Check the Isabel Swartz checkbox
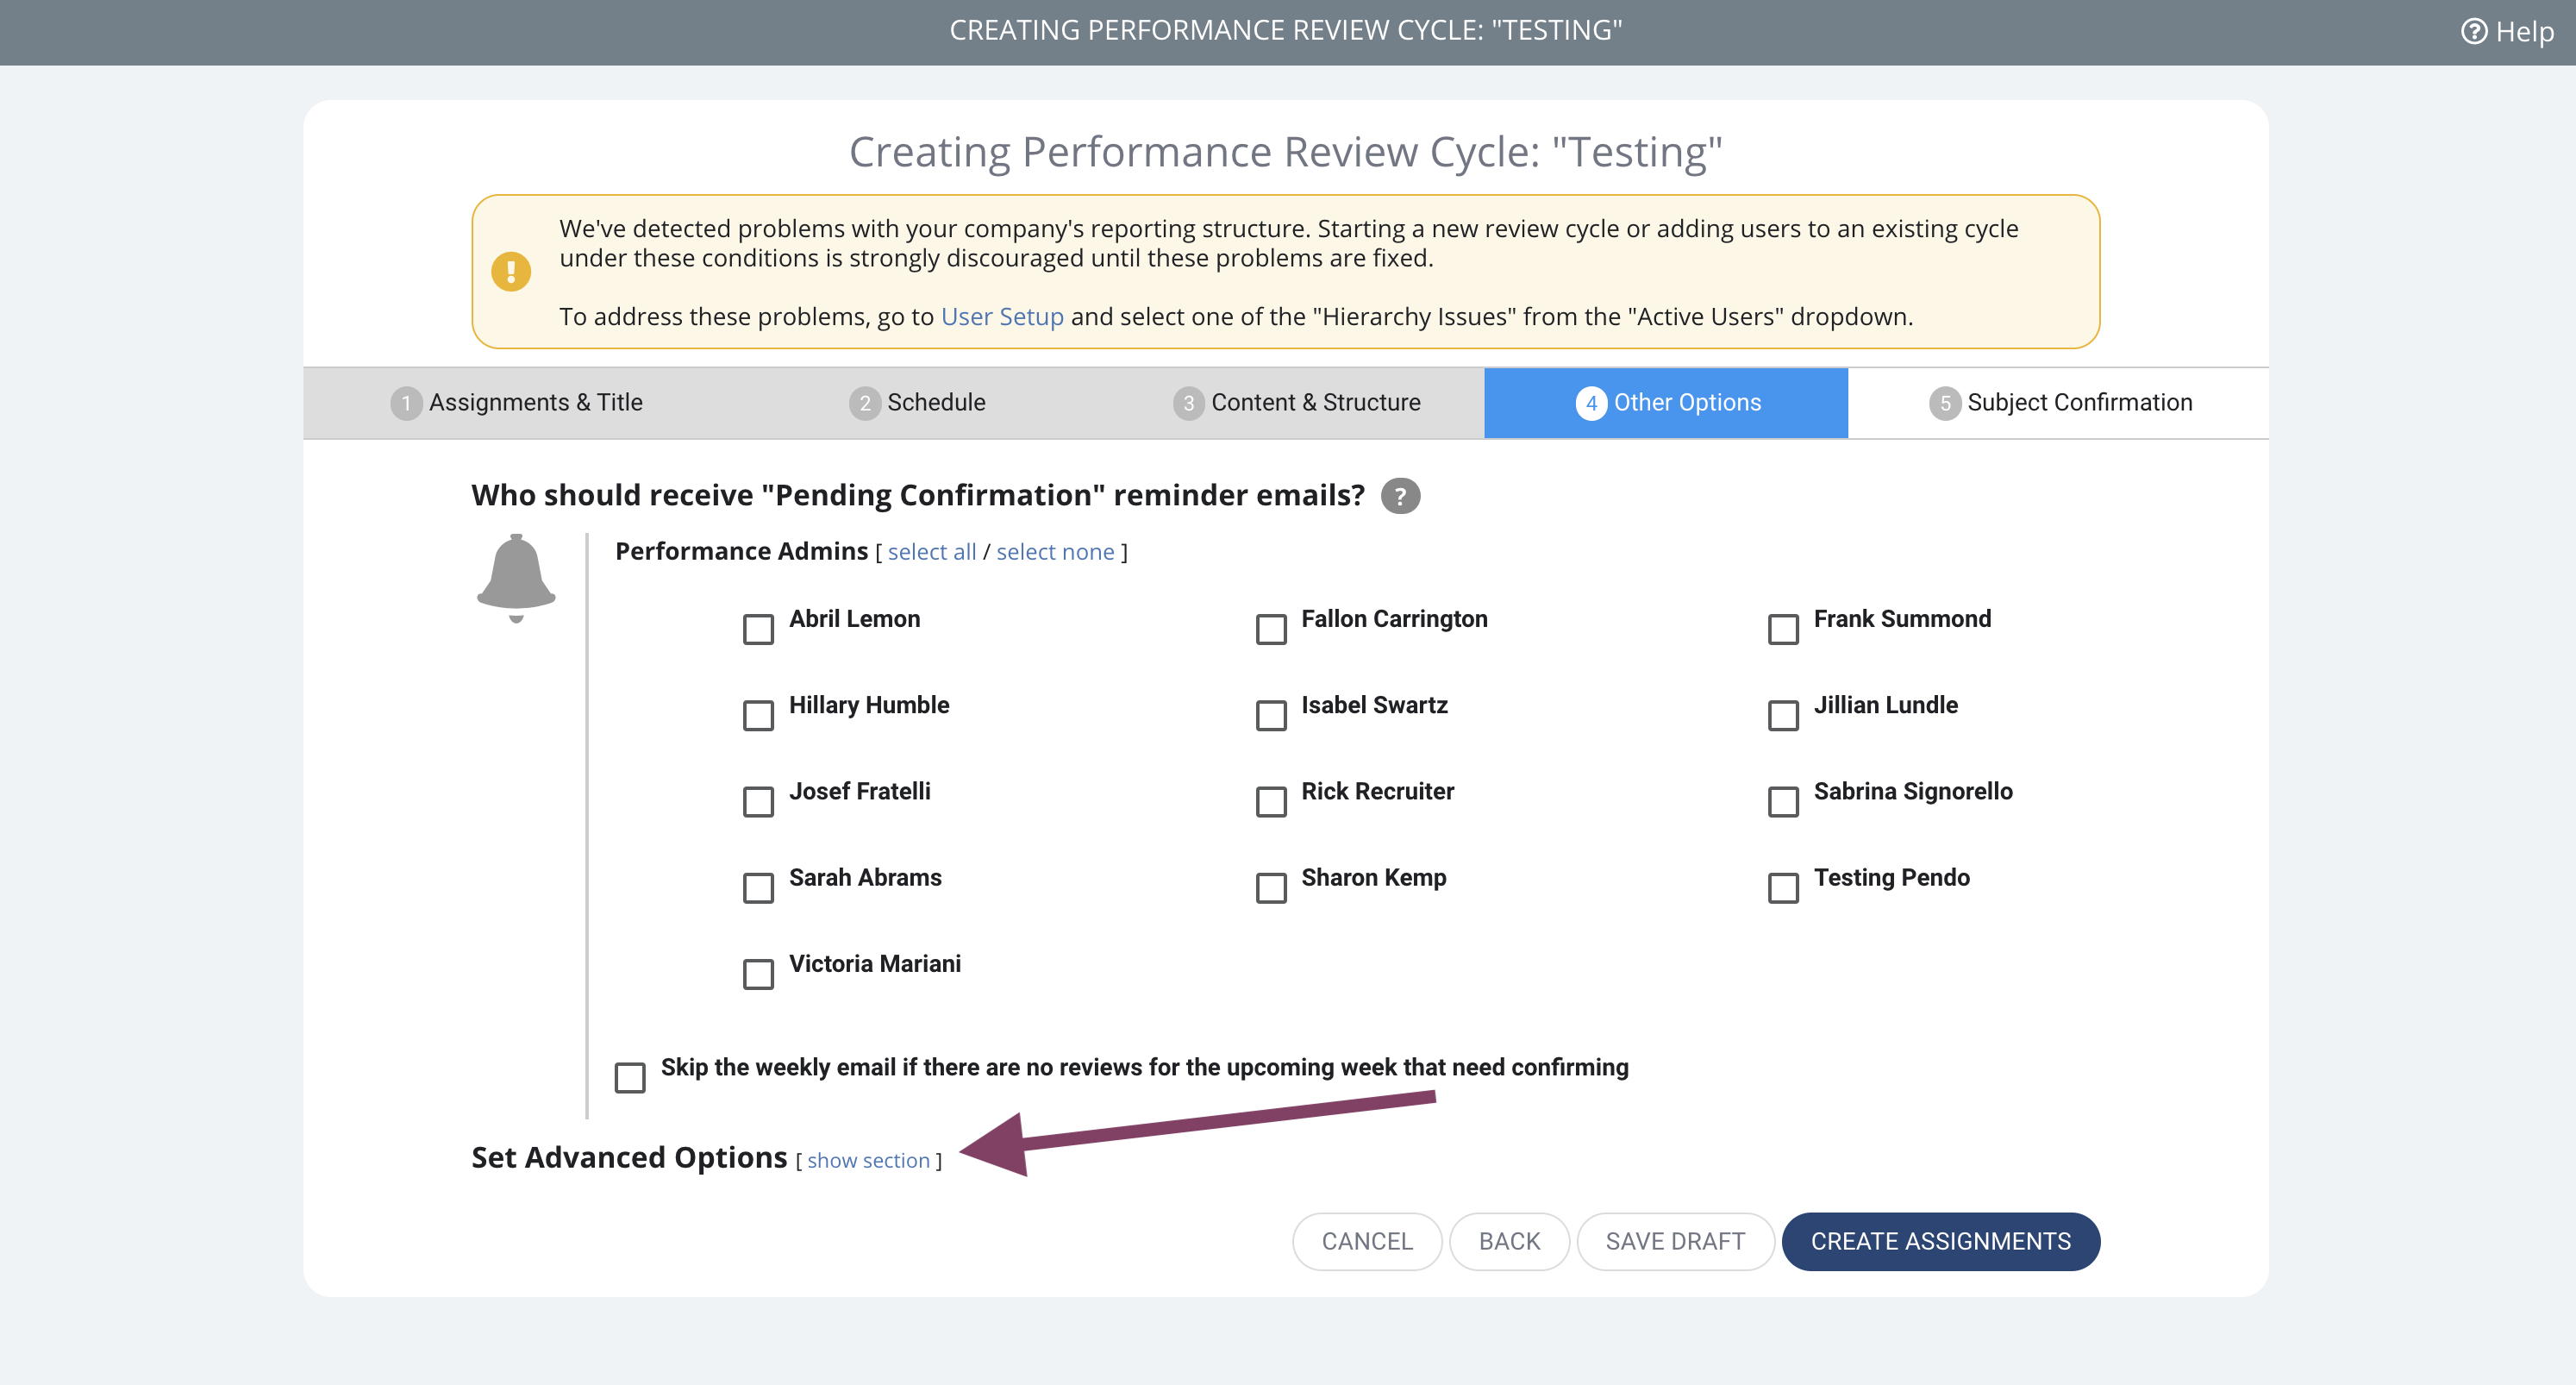 click(x=1271, y=715)
